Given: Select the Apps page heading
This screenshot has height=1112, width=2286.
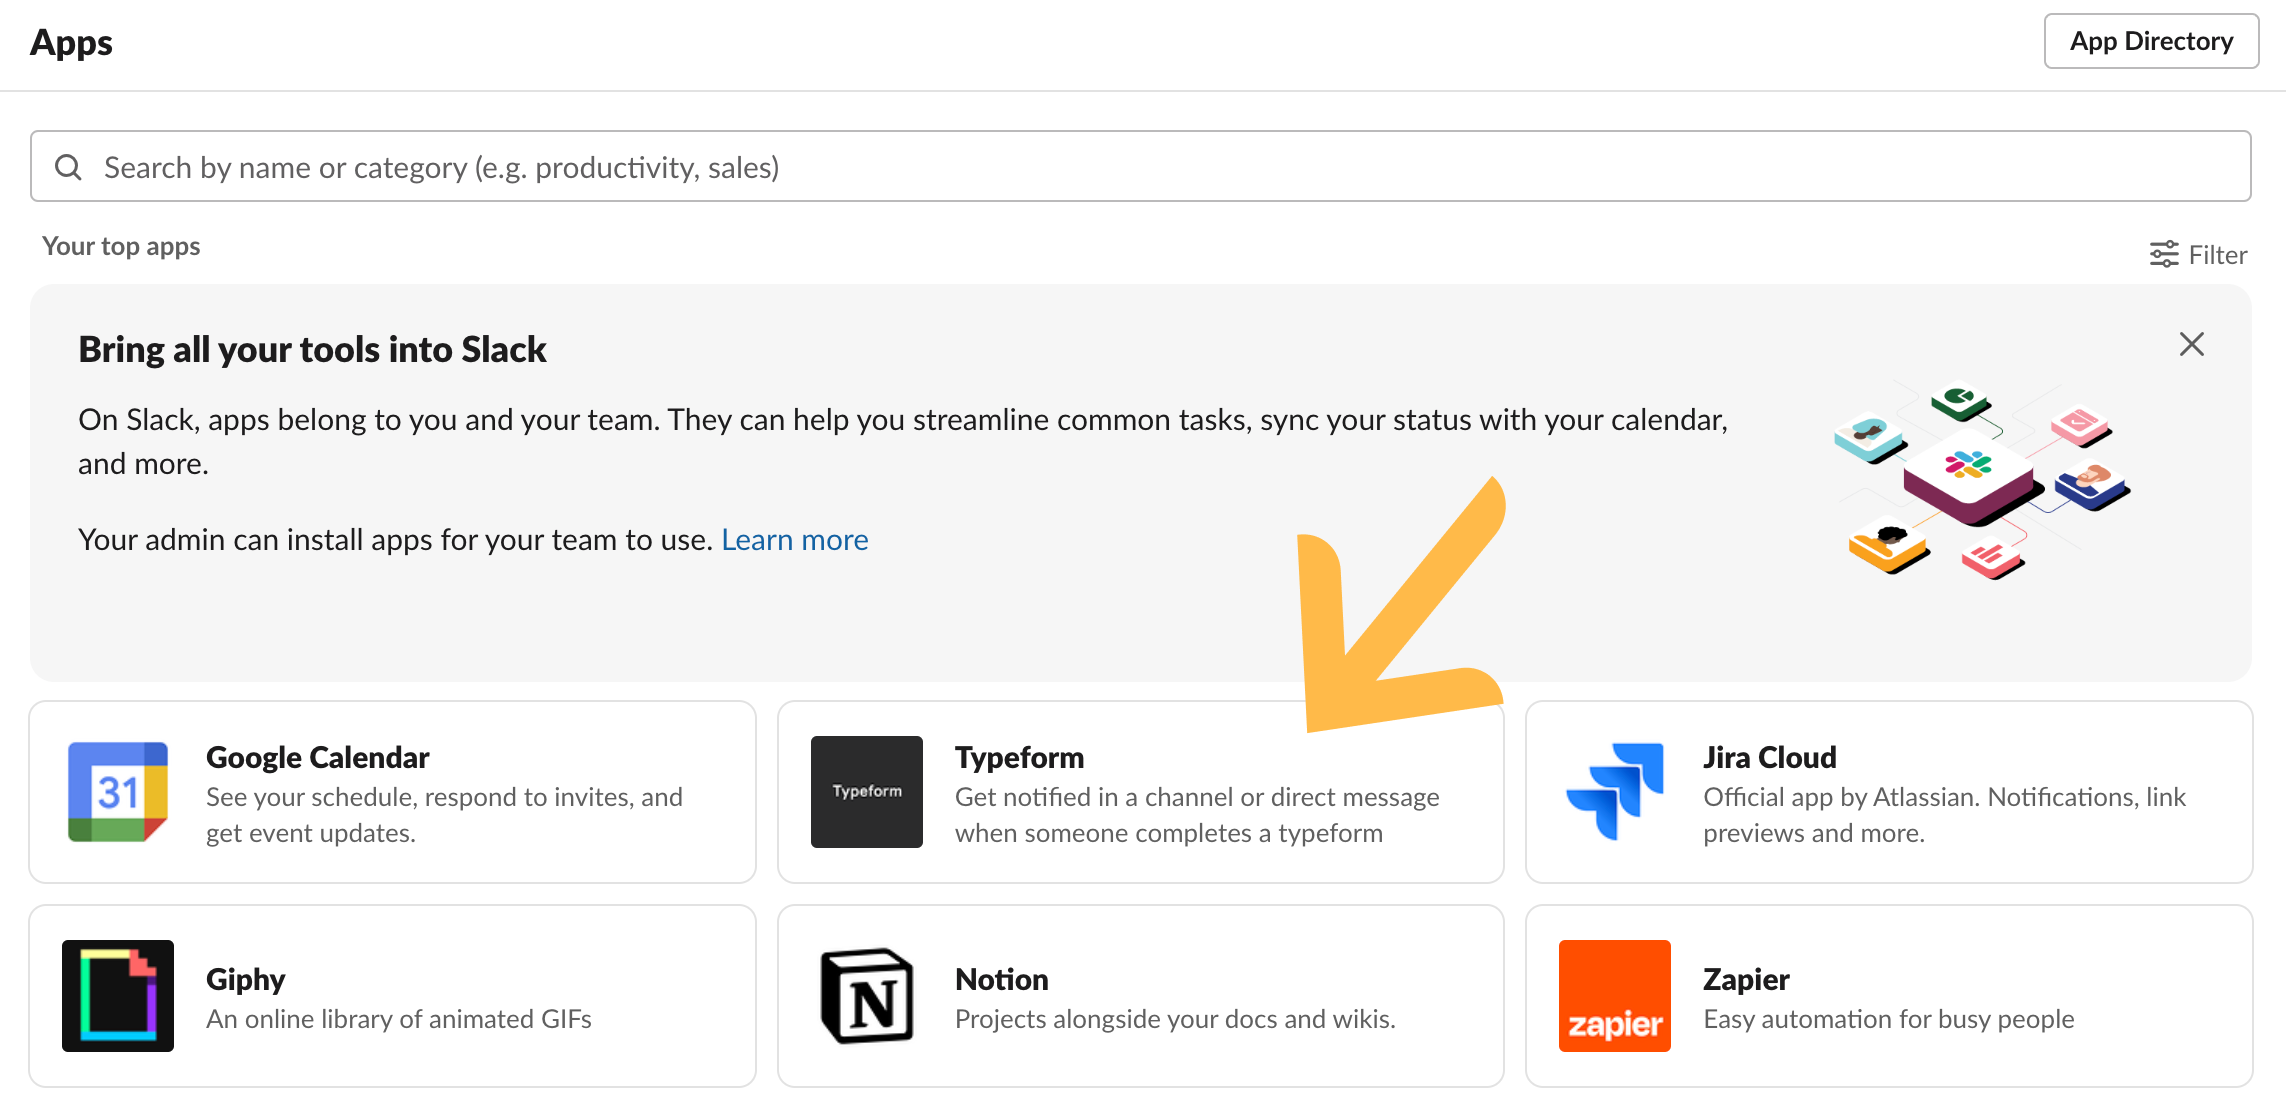Looking at the screenshot, I should 71,42.
